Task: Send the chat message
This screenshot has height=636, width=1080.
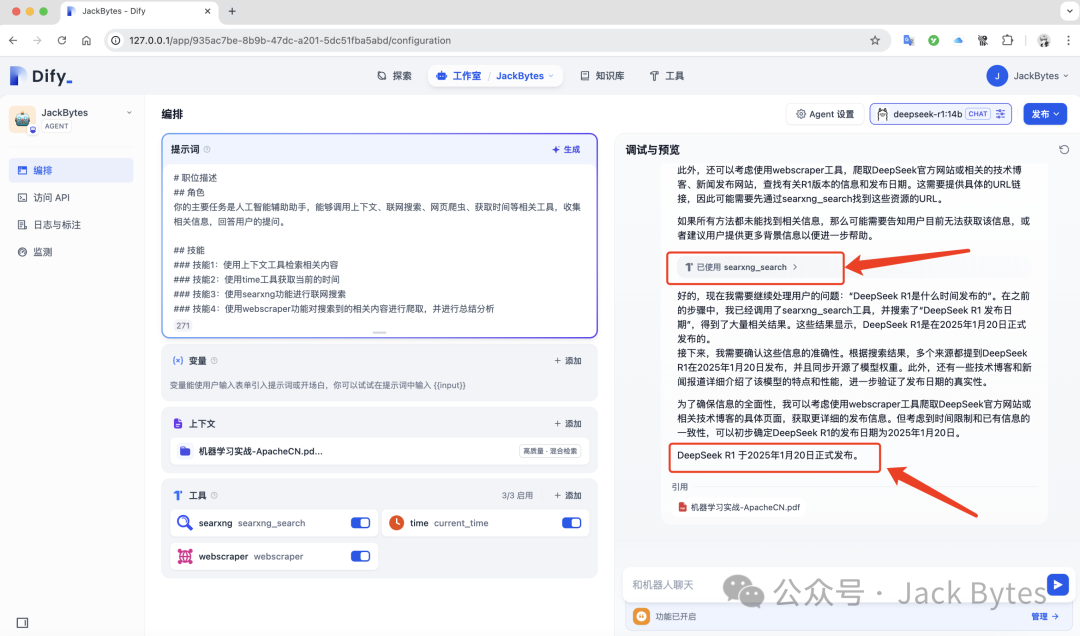Action: (x=1057, y=585)
